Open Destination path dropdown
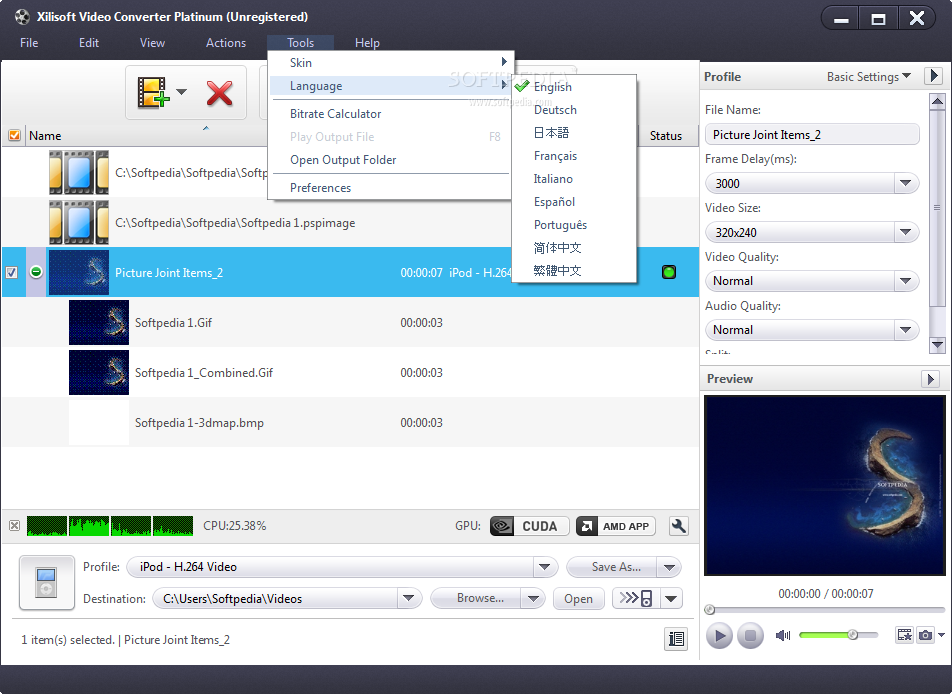952x694 pixels. [409, 598]
